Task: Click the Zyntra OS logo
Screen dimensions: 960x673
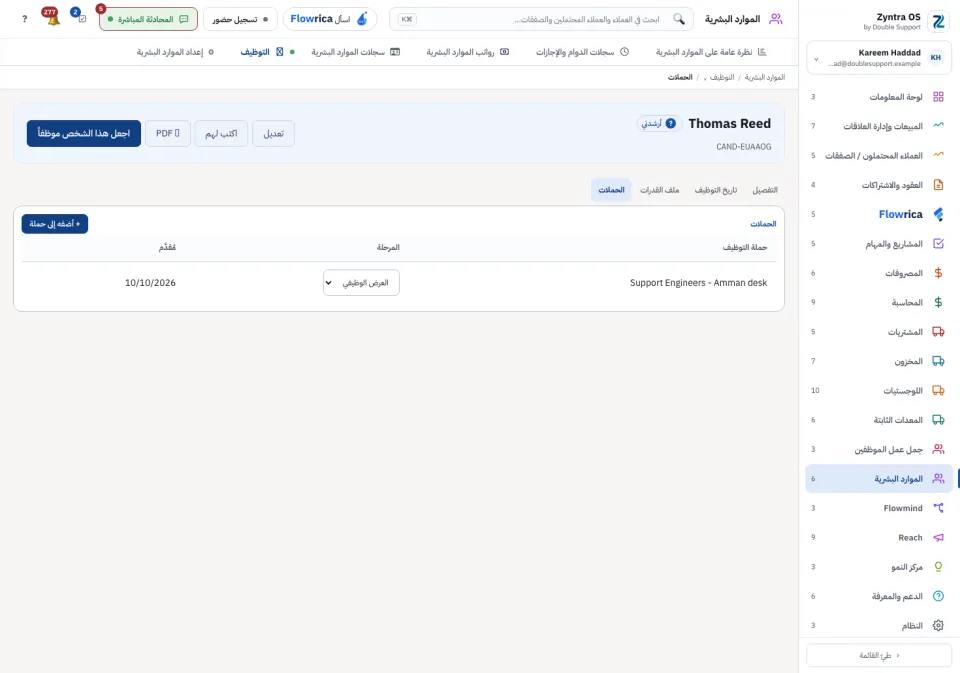Action: tap(938, 22)
